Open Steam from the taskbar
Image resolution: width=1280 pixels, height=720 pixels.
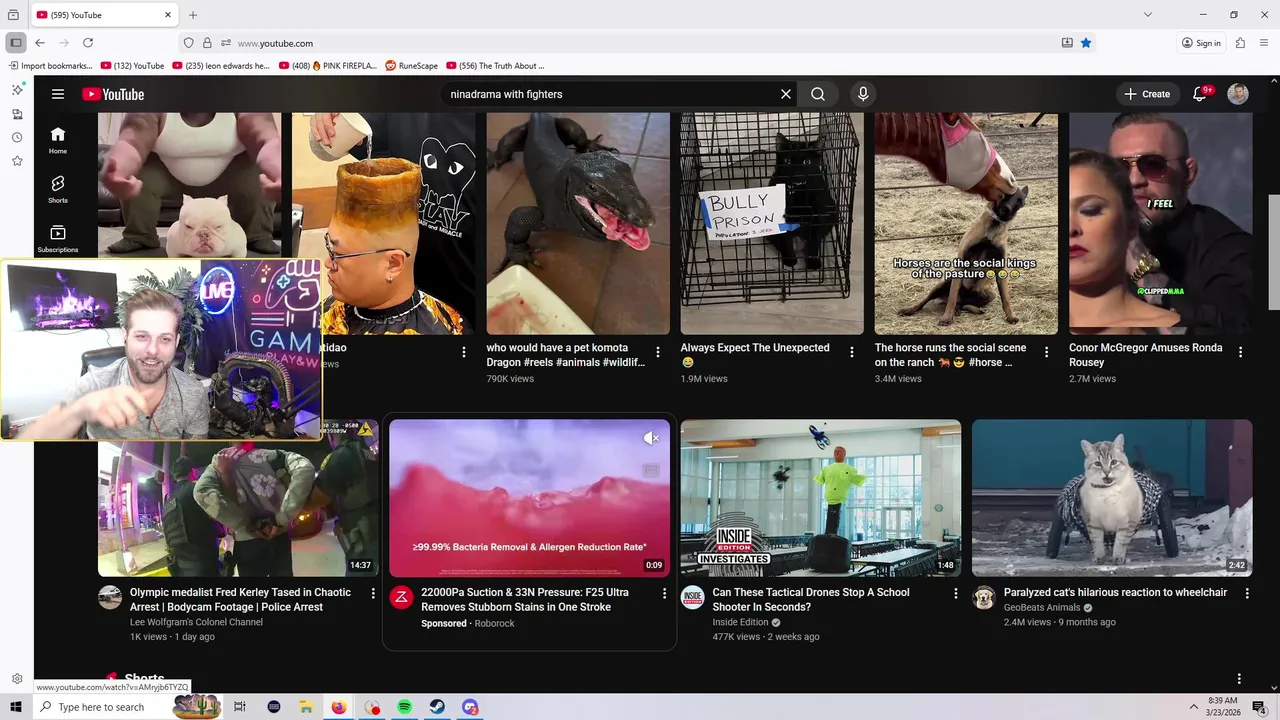point(438,707)
